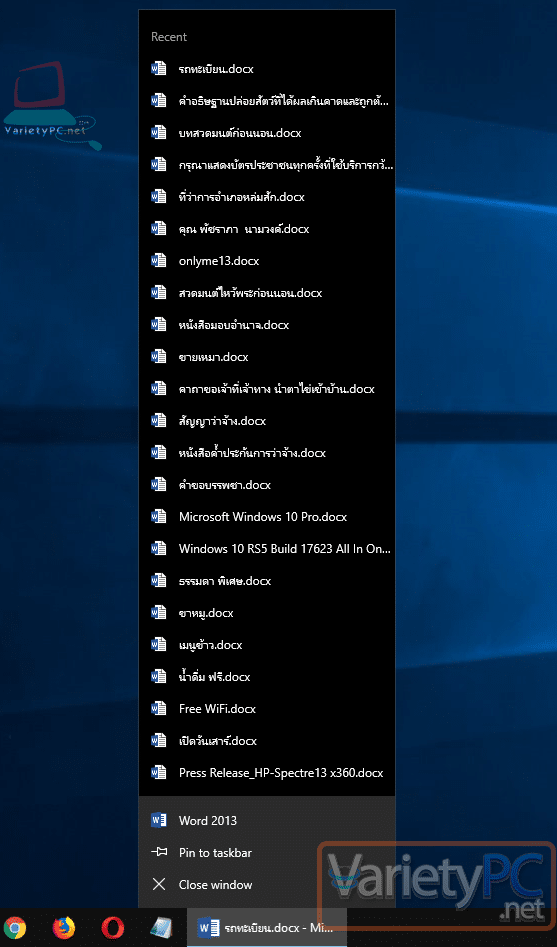557x947 pixels.
Task: Click the document icon of Microsoft Windows 10 Pro.docx
Action: point(159,516)
